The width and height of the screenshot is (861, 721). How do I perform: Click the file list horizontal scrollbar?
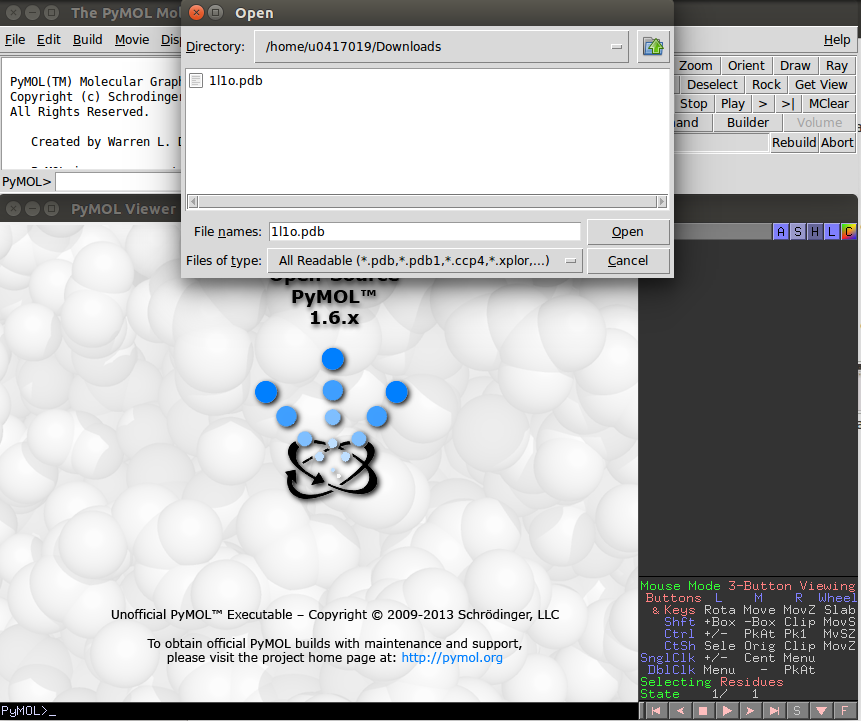tap(427, 202)
